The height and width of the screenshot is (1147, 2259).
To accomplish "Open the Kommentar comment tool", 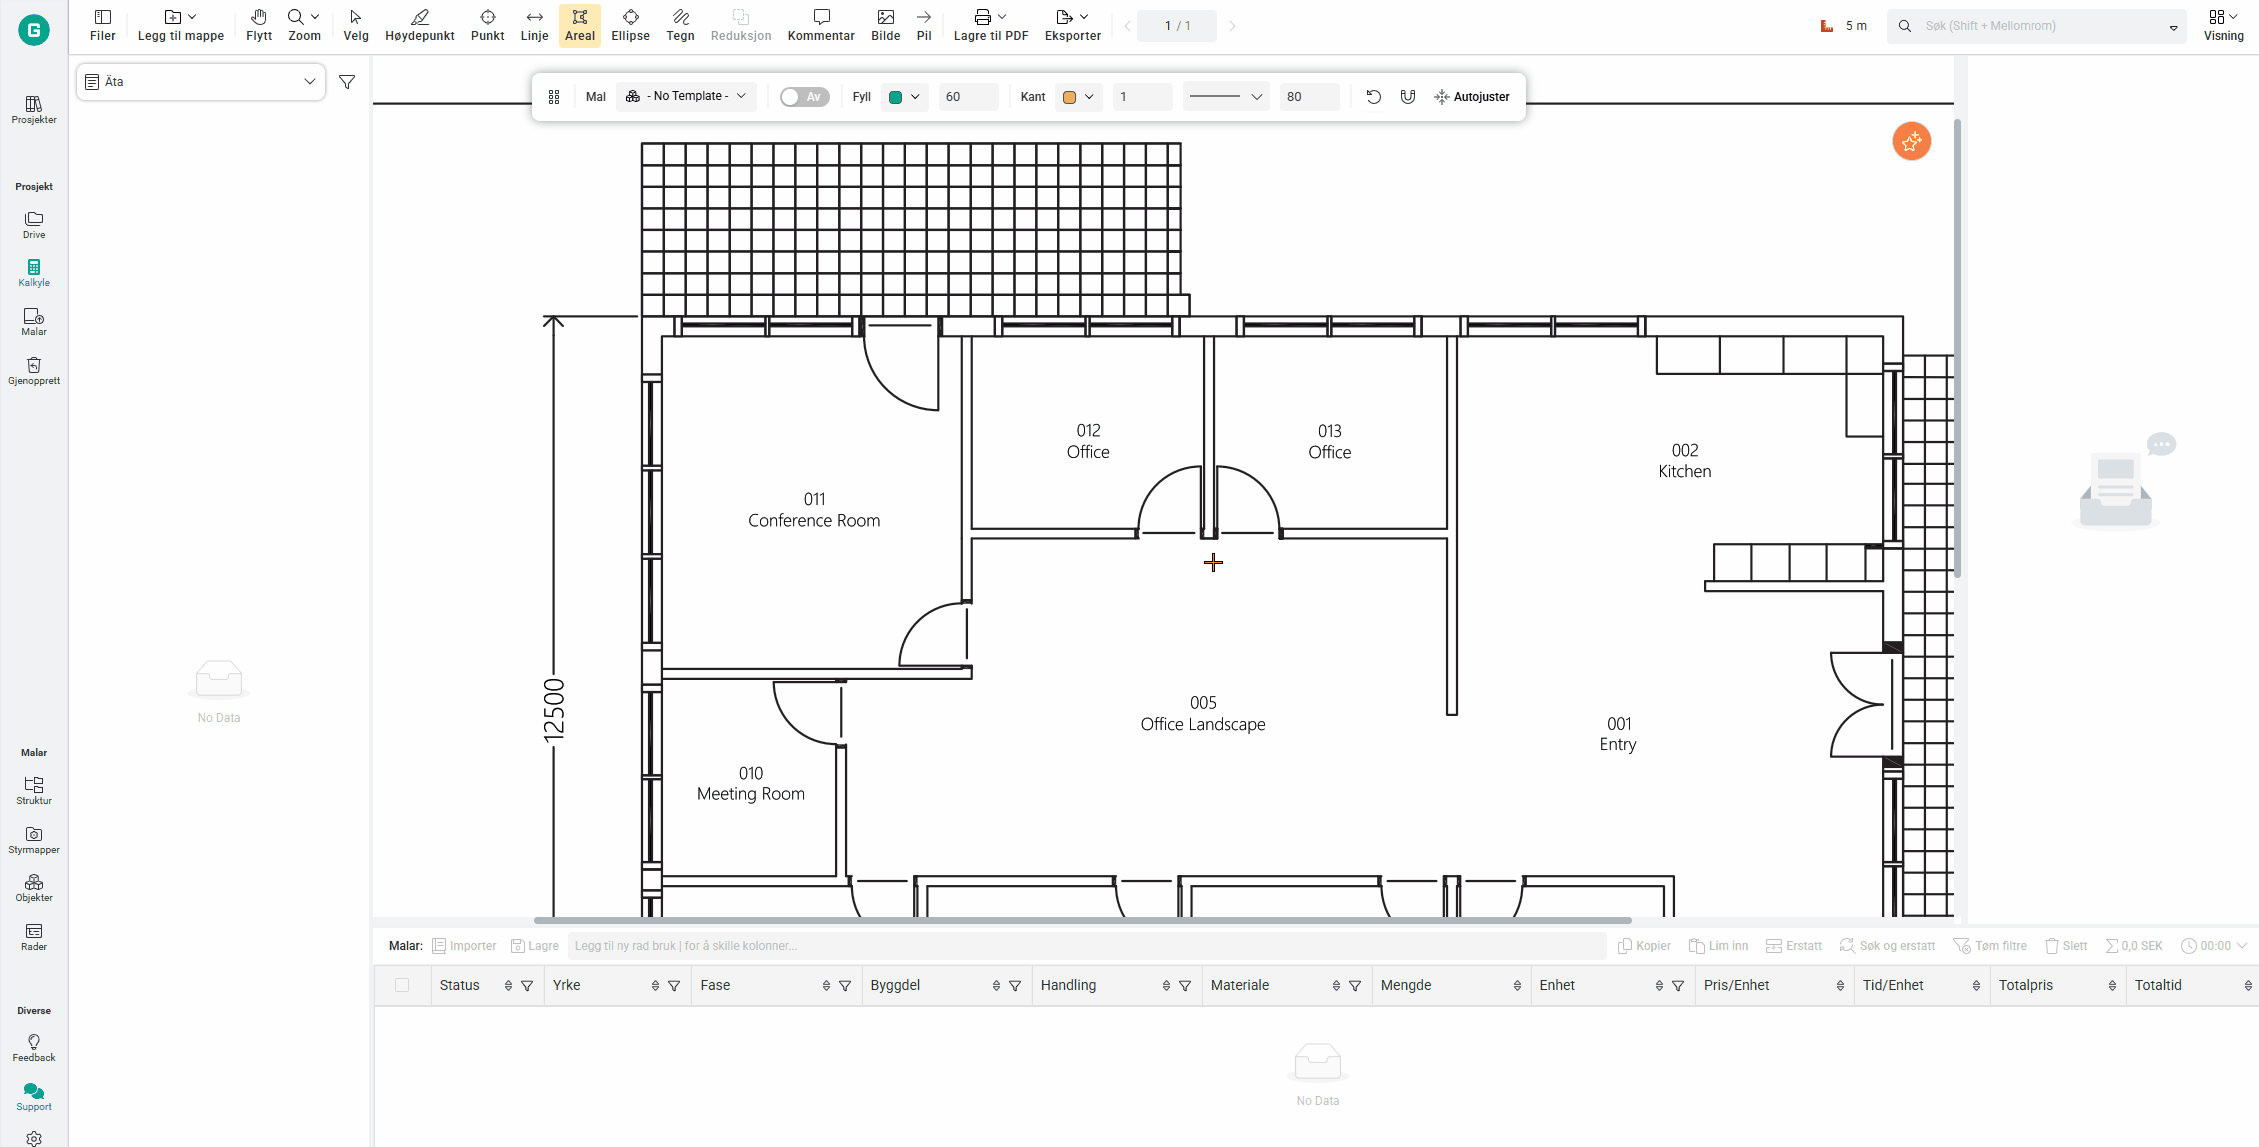I will pos(820,25).
